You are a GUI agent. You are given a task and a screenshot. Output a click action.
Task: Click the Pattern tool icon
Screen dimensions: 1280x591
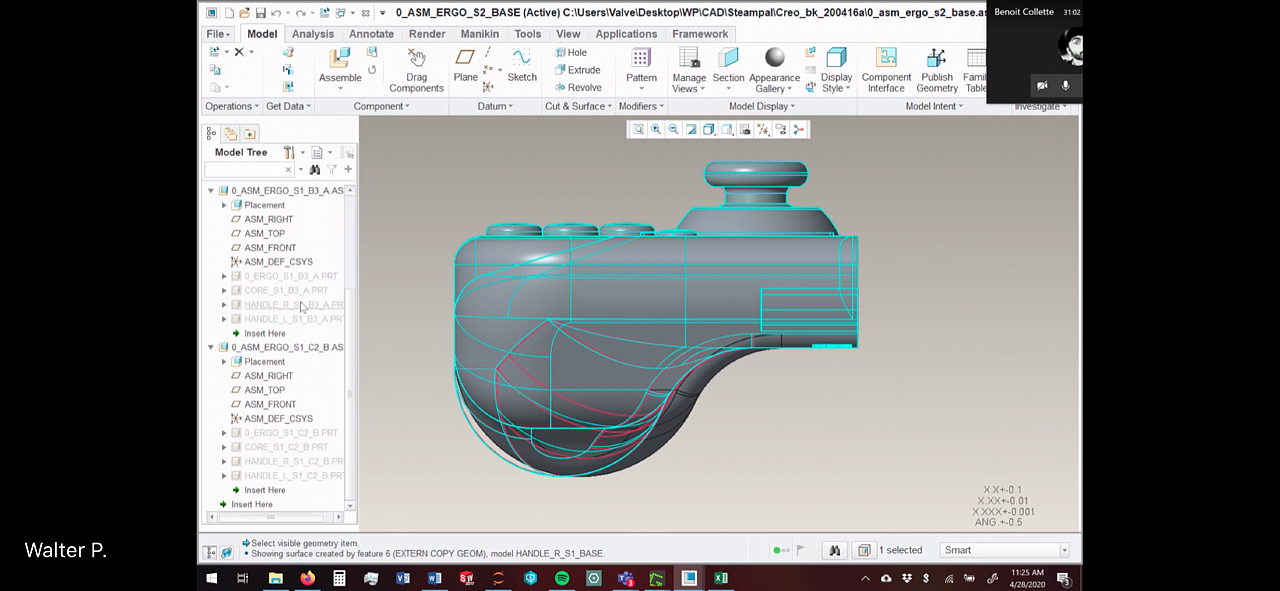click(641, 59)
